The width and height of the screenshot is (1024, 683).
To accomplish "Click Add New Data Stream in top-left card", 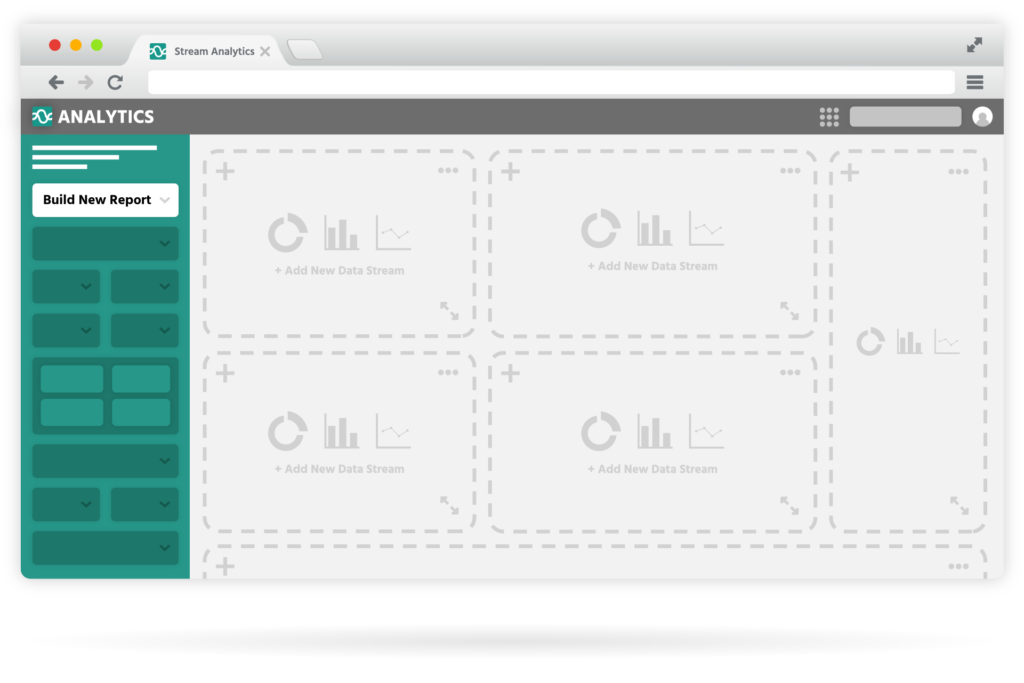I will 339,270.
